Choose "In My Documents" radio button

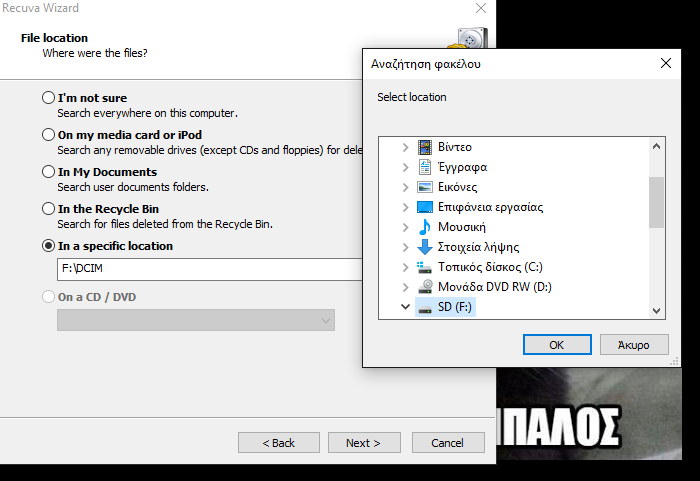pyautogui.click(x=48, y=171)
